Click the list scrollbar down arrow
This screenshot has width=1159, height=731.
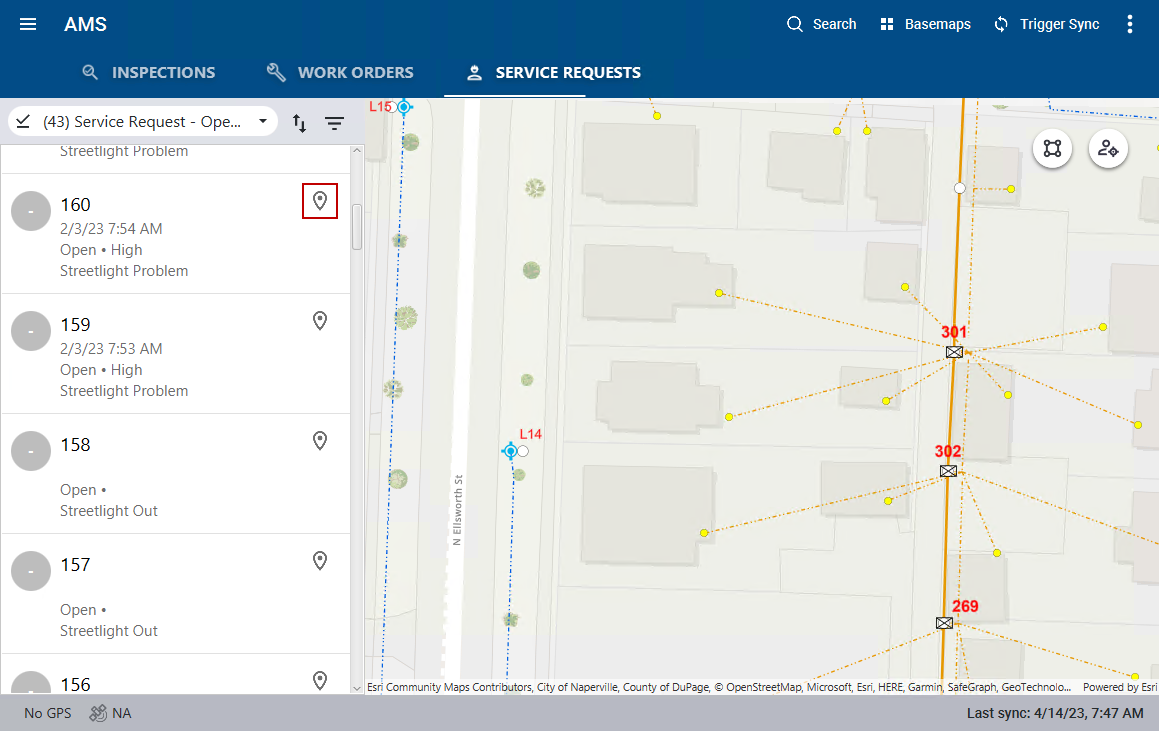click(x=357, y=687)
